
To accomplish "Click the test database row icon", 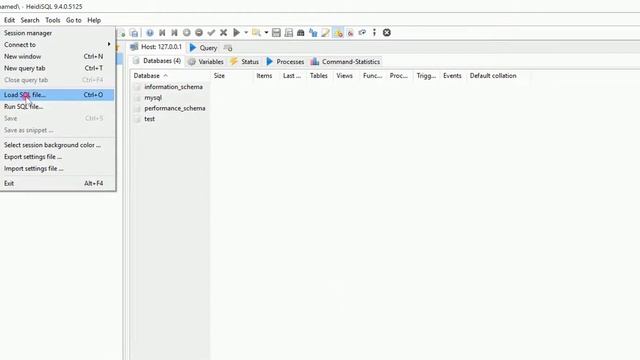I will pyautogui.click(x=137, y=119).
